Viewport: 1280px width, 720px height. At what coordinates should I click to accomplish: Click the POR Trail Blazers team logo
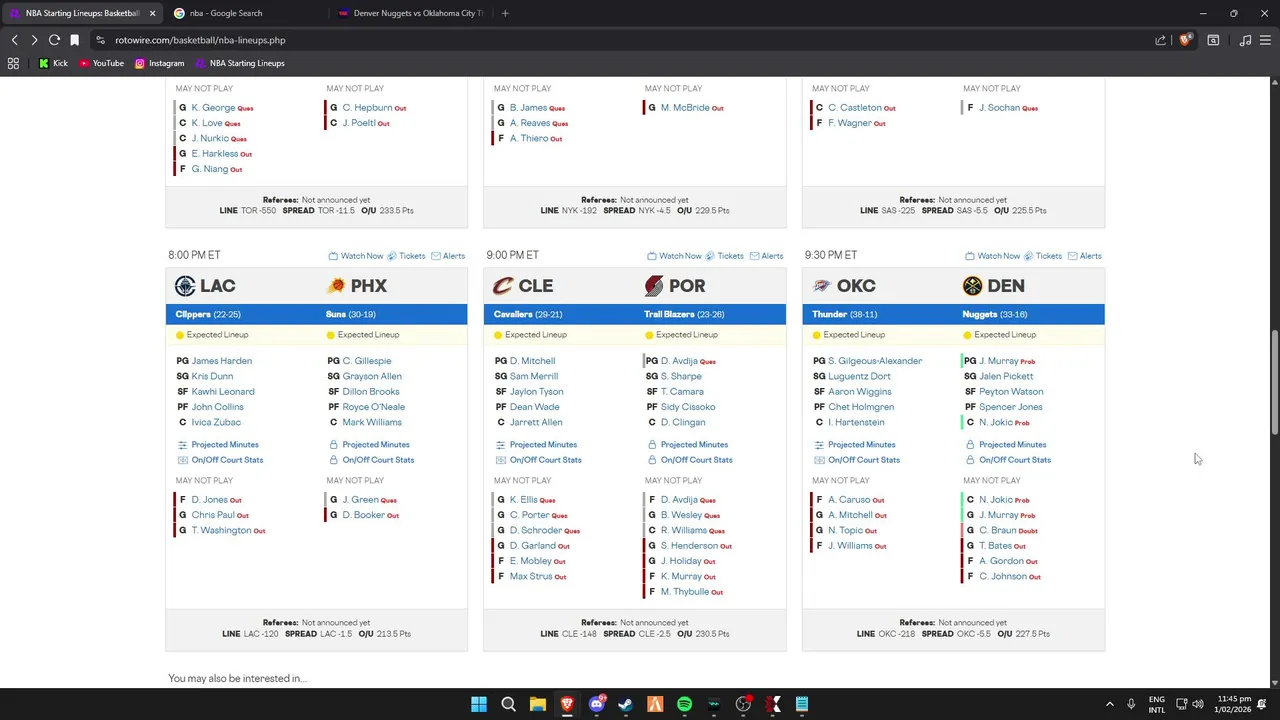[x=654, y=286]
